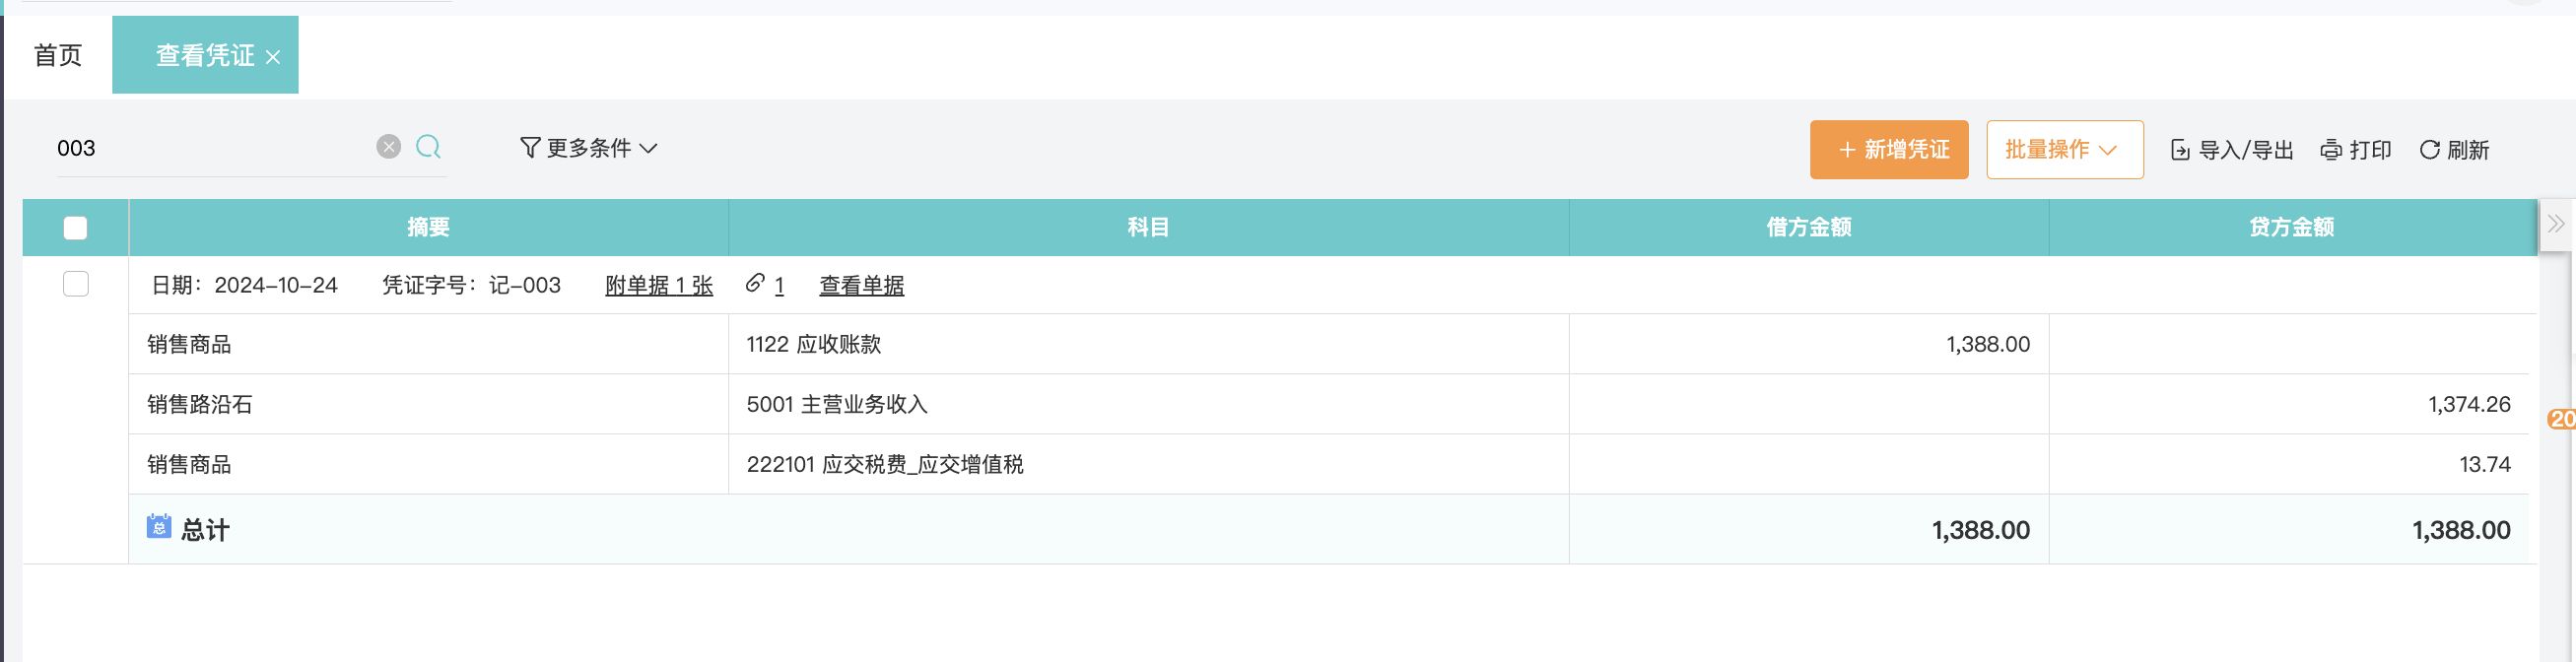The image size is (2576, 662).
Task: Check the 记-003 voucher row checkbox
Action: click(x=75, y=284)
